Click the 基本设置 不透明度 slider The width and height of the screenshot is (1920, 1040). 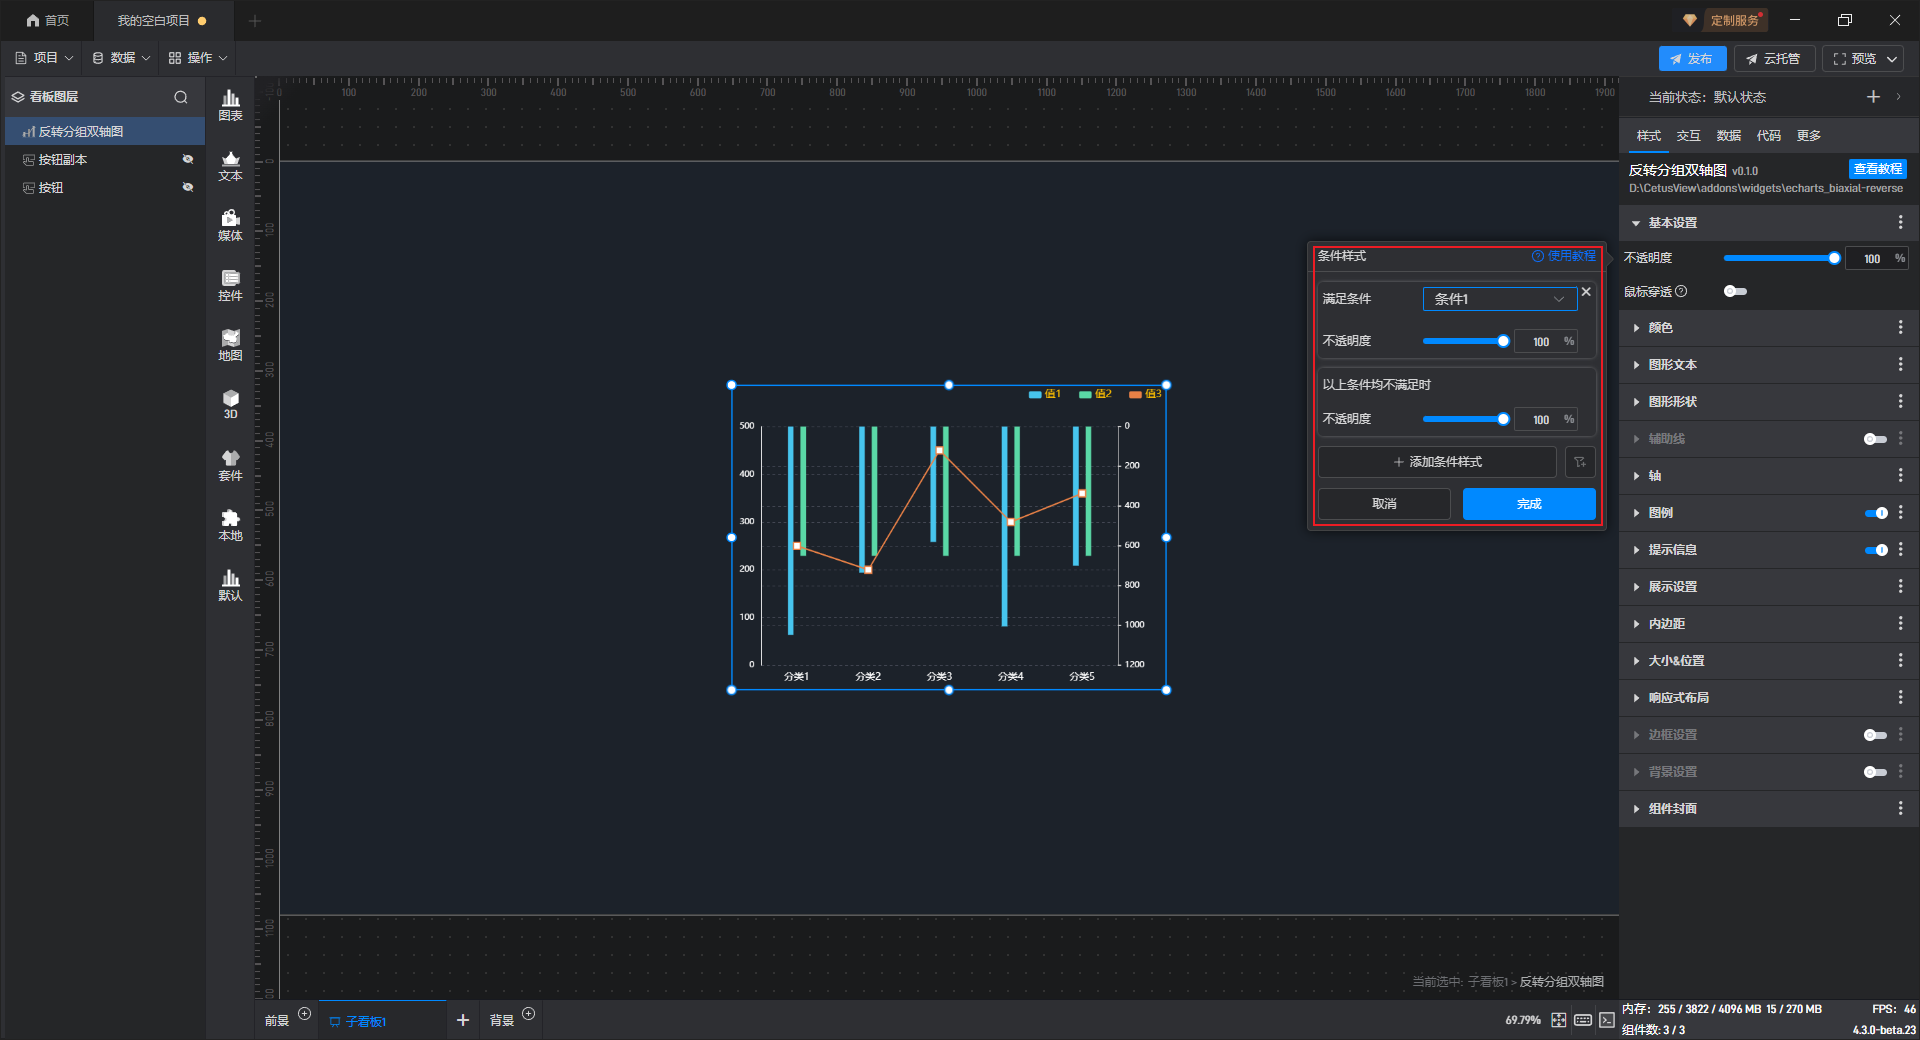pos(1778,259)
